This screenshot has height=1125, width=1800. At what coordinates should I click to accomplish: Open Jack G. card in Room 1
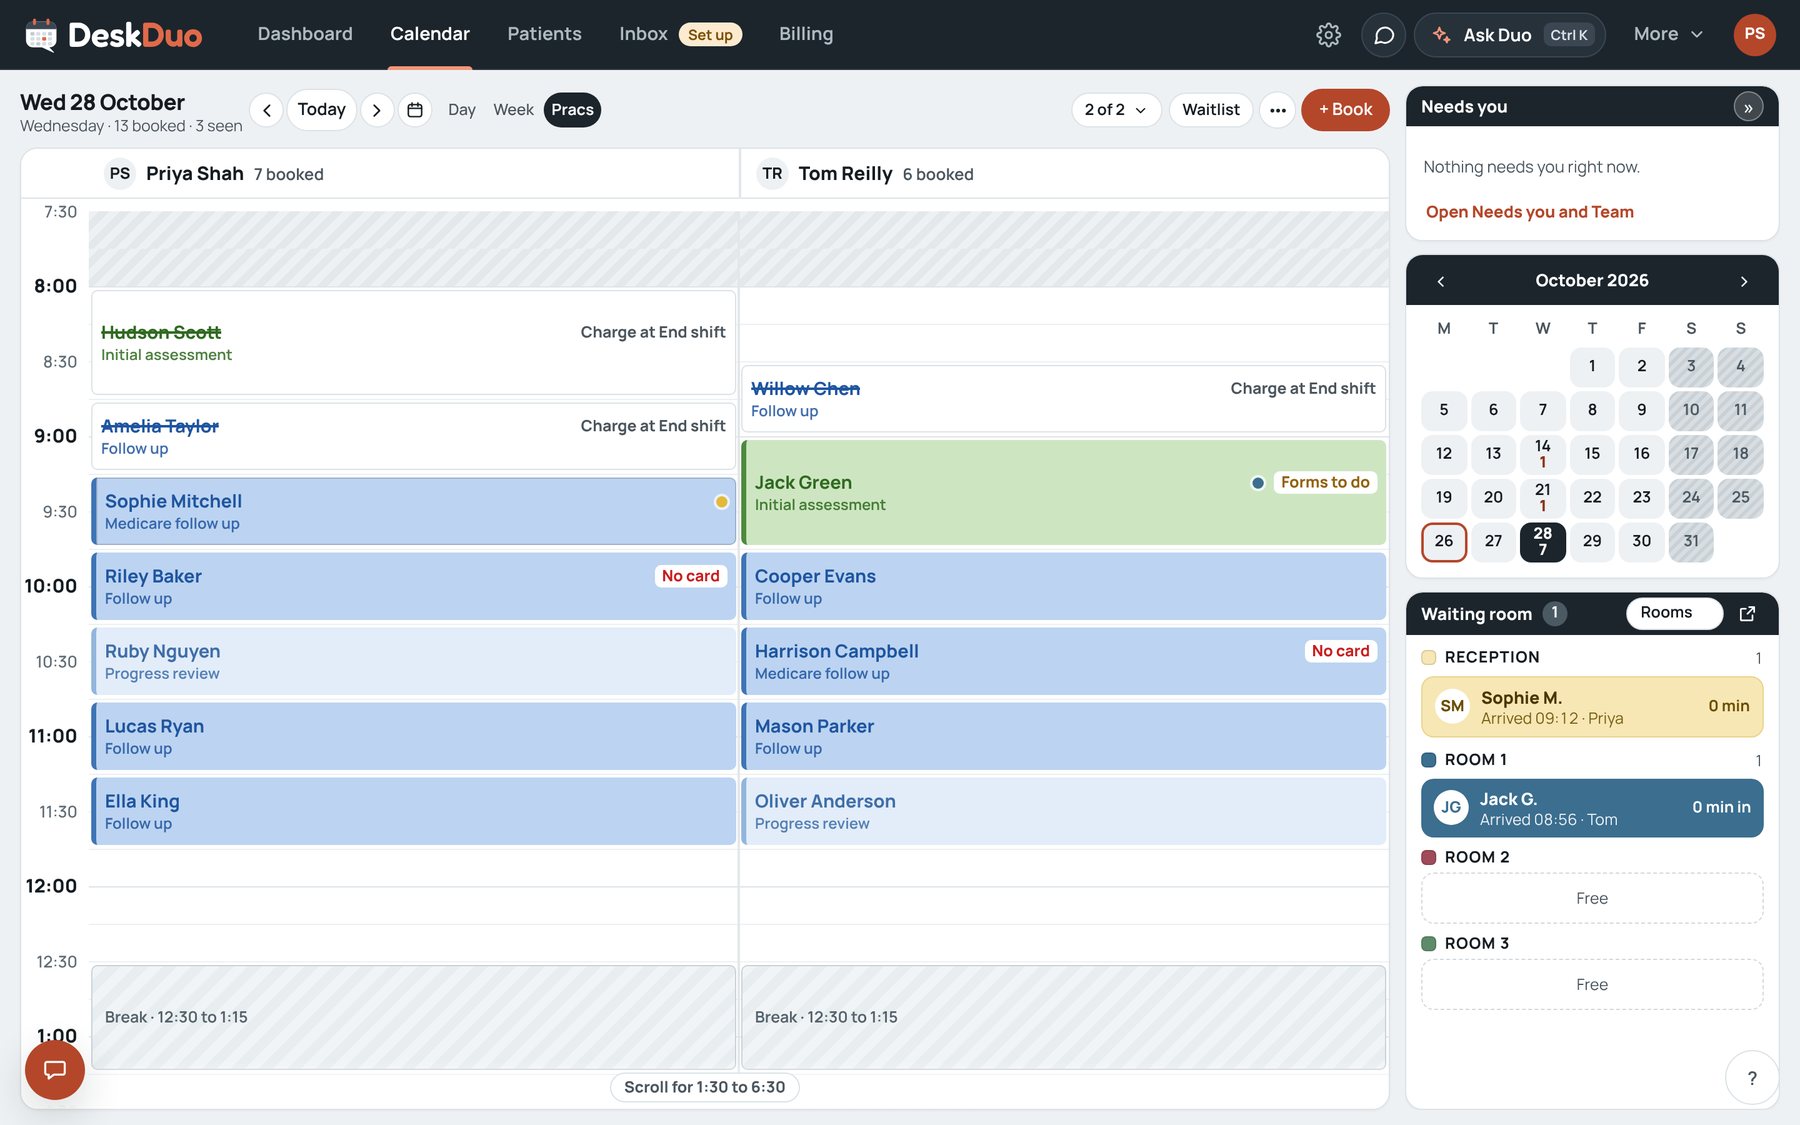click(1592, 808)
